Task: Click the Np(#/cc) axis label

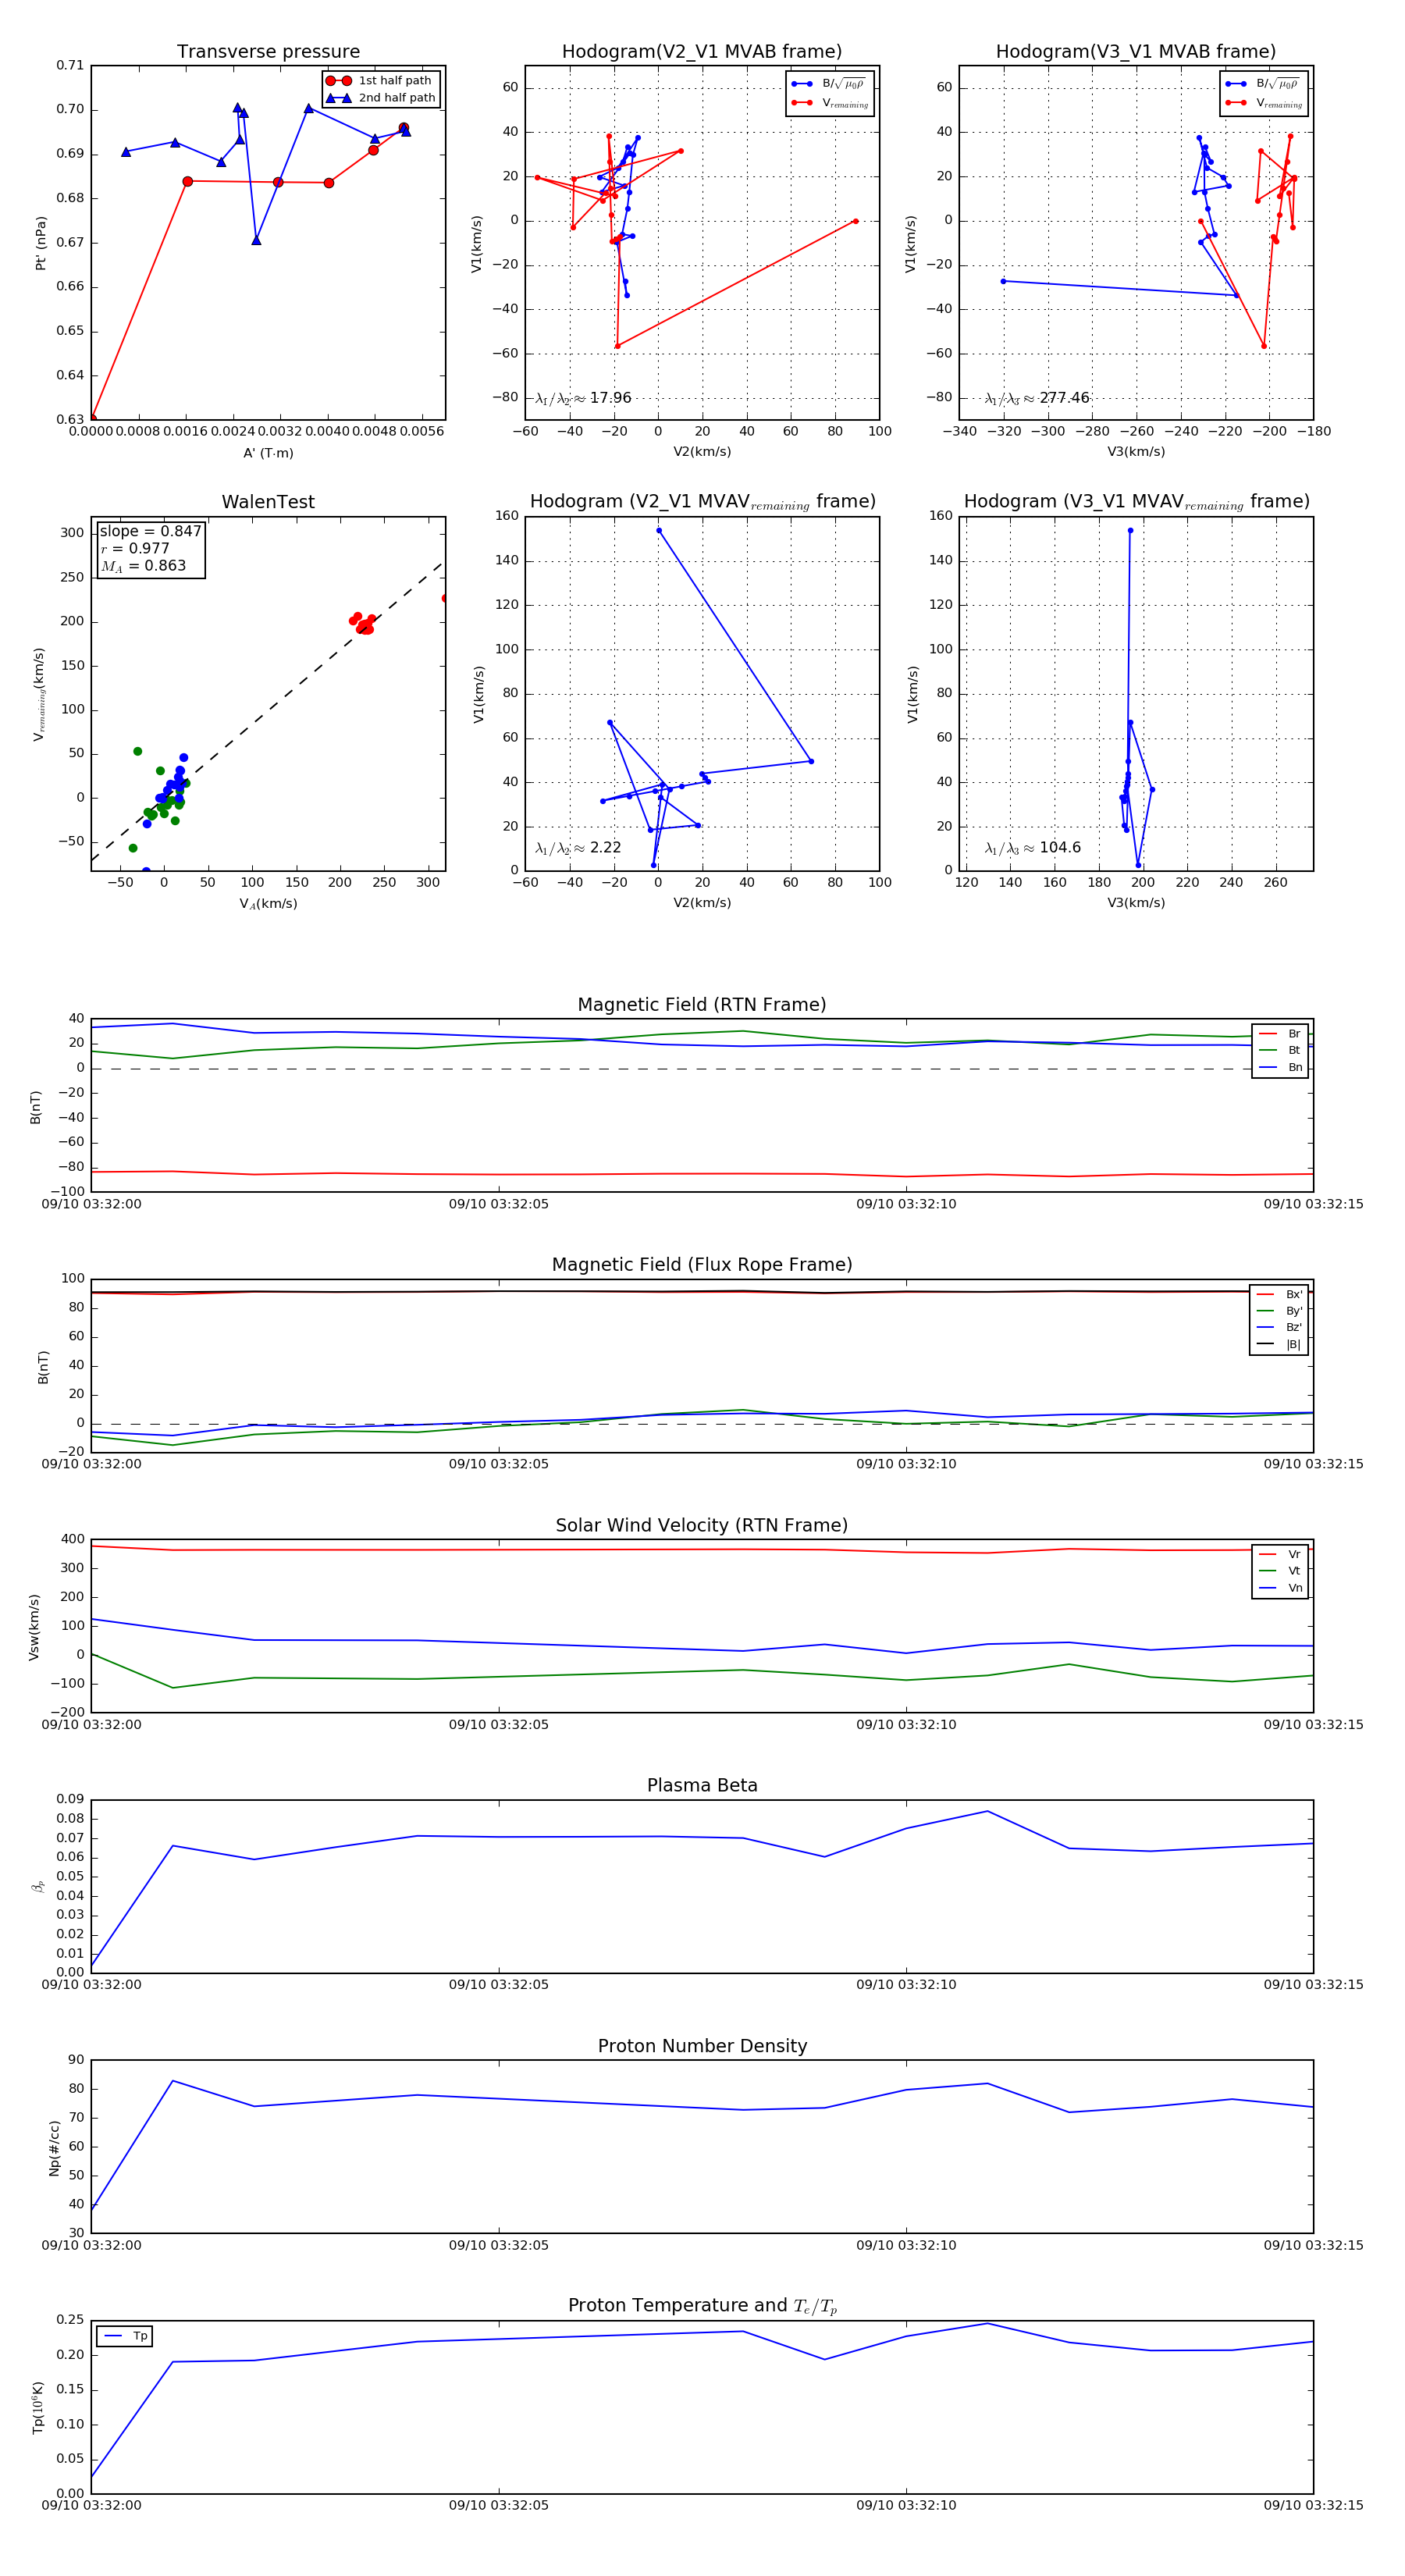Action: 54,2148
